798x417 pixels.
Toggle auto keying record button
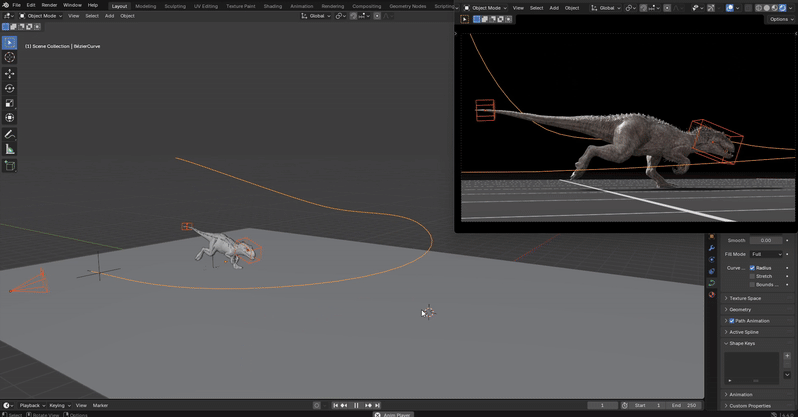317,405
